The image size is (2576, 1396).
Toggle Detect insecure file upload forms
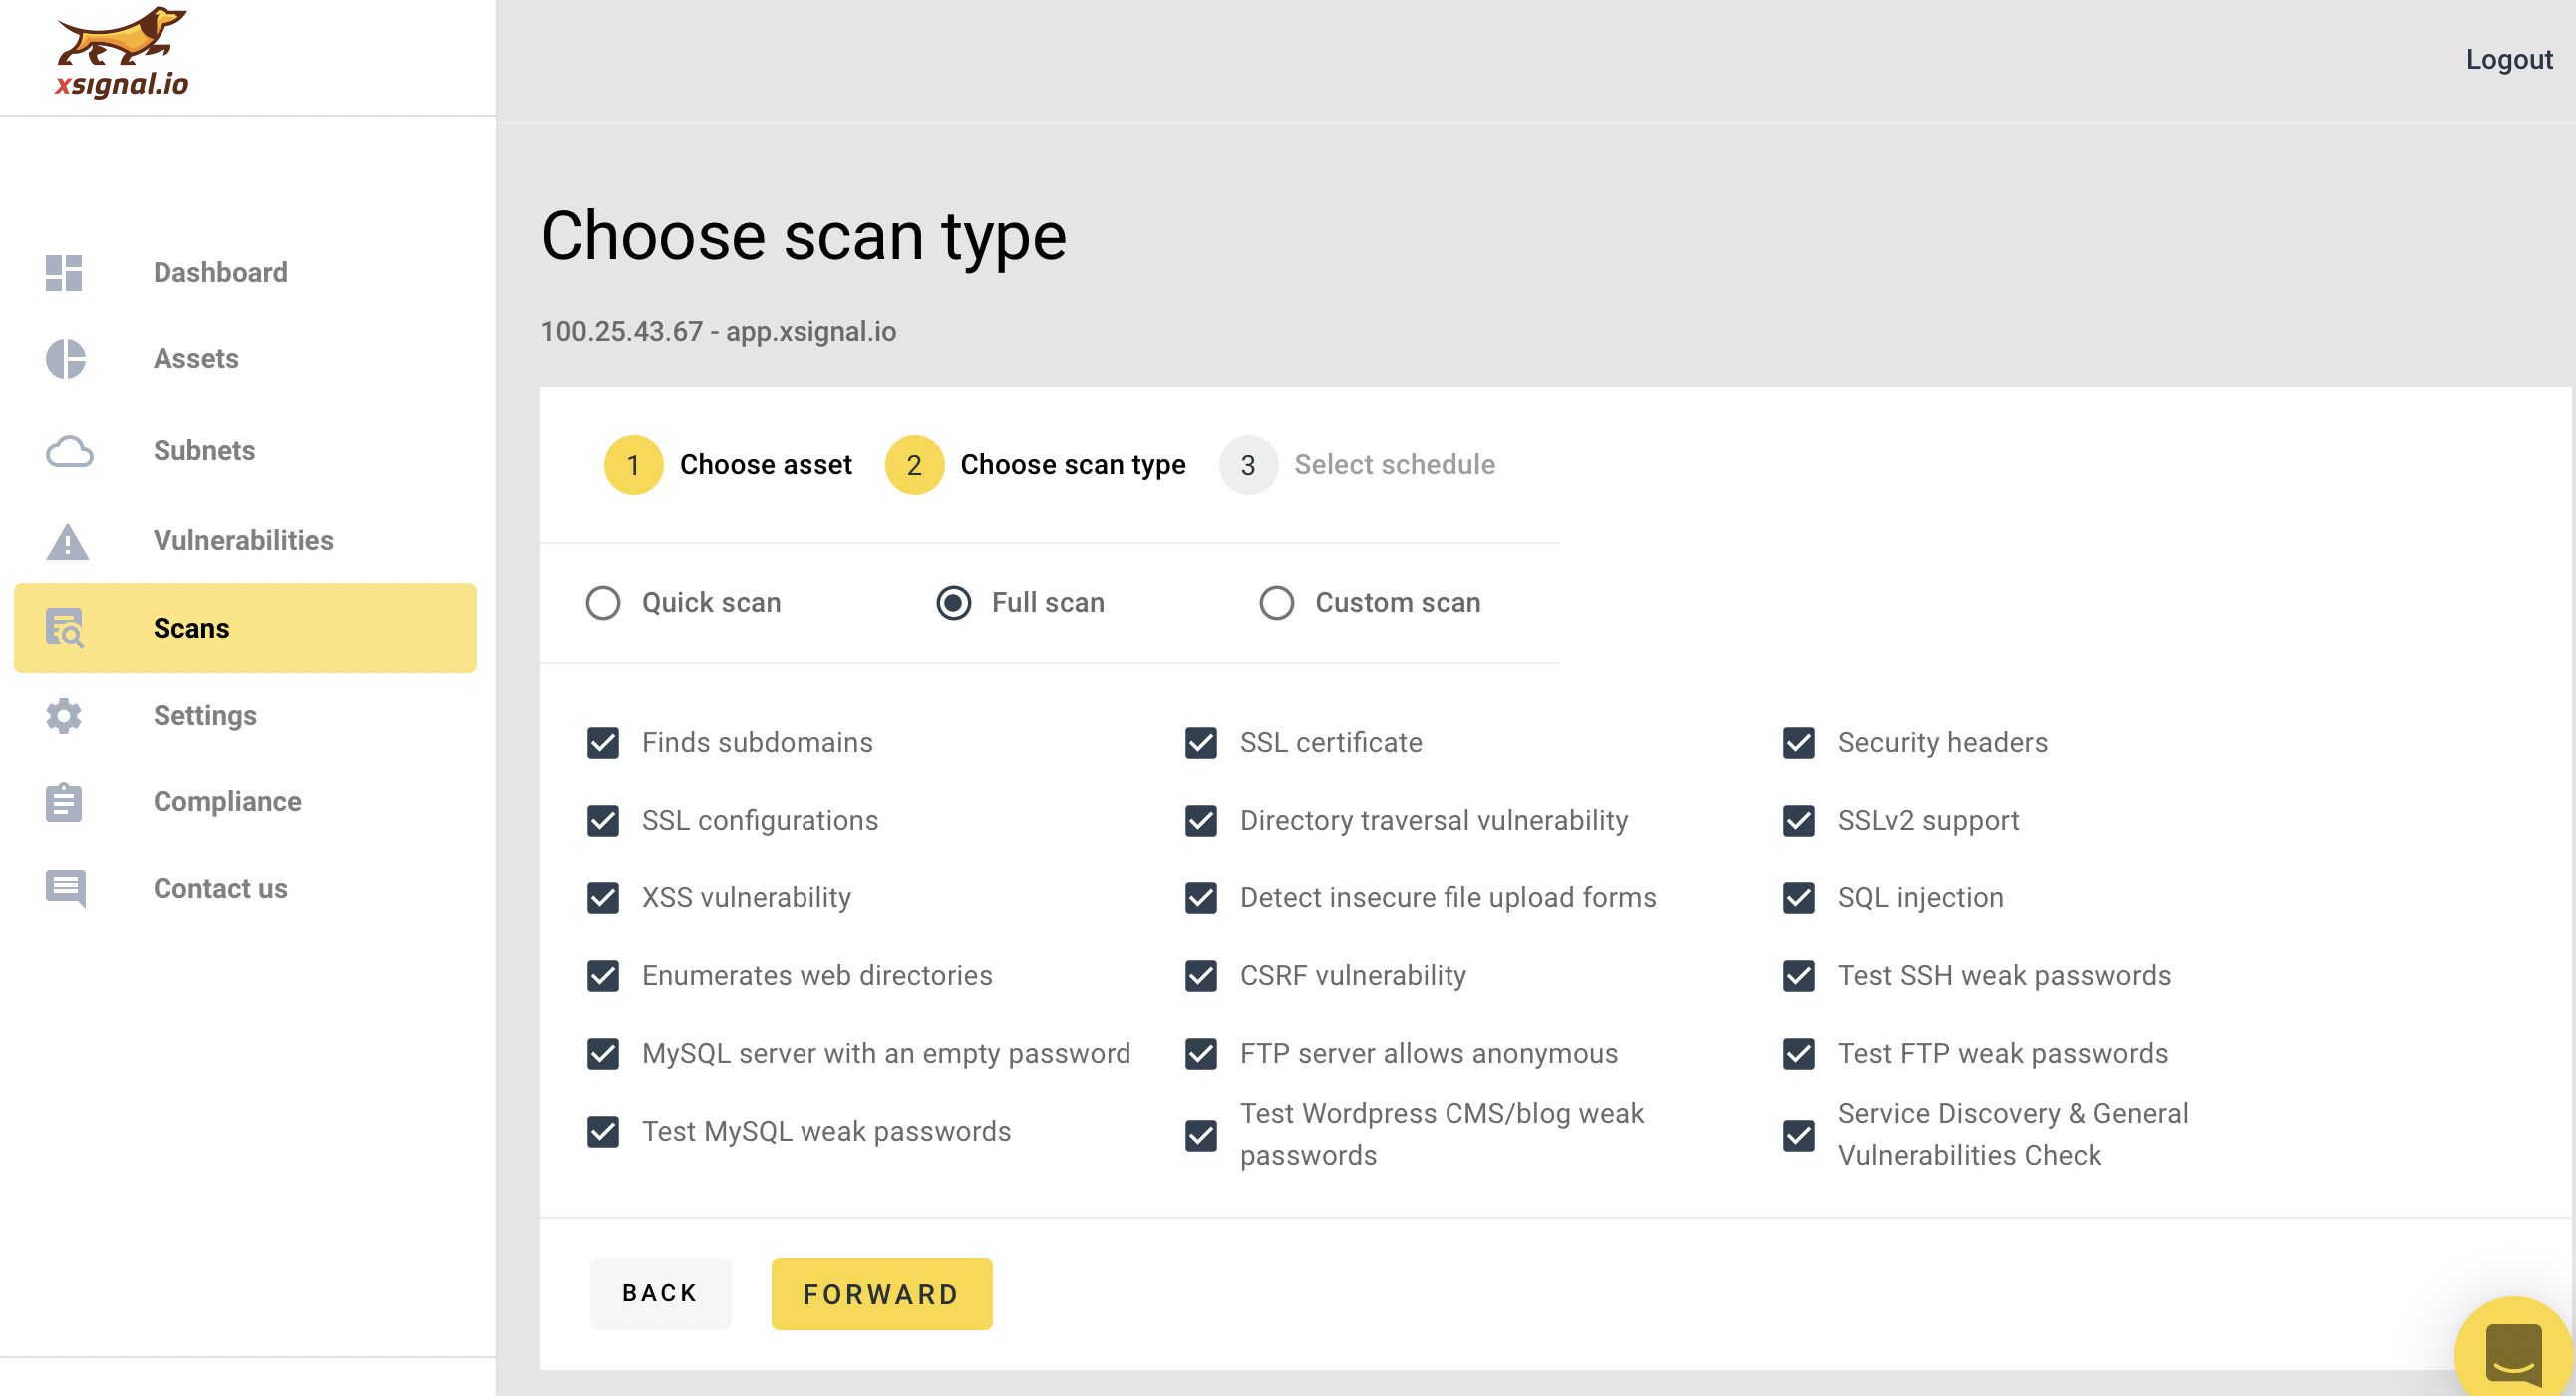pyautogui.click(x=1201, y=899)
